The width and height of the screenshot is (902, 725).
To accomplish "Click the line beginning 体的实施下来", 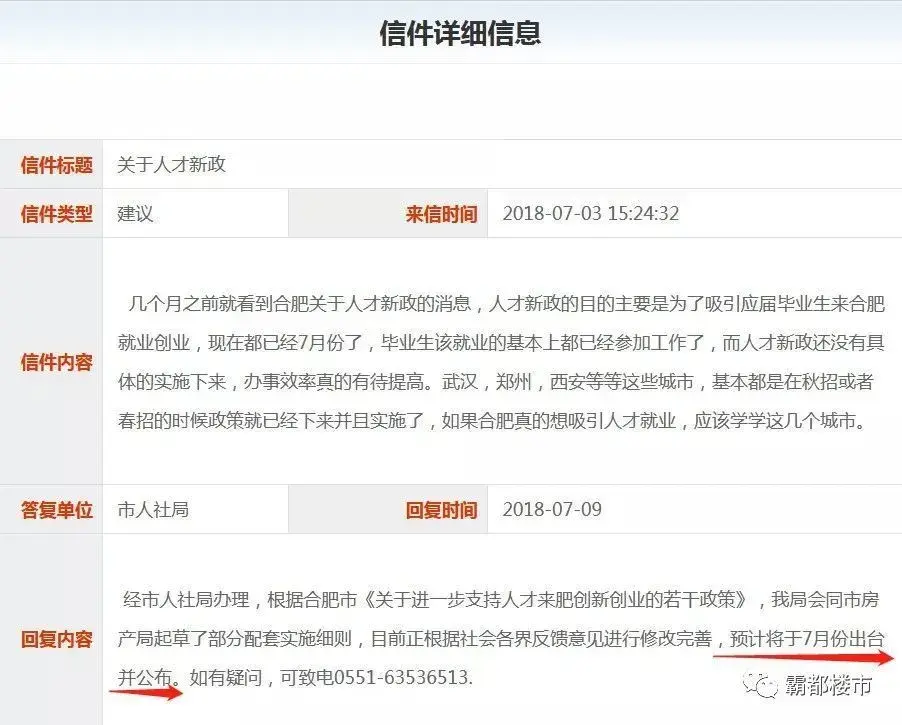I will point(496,381).
